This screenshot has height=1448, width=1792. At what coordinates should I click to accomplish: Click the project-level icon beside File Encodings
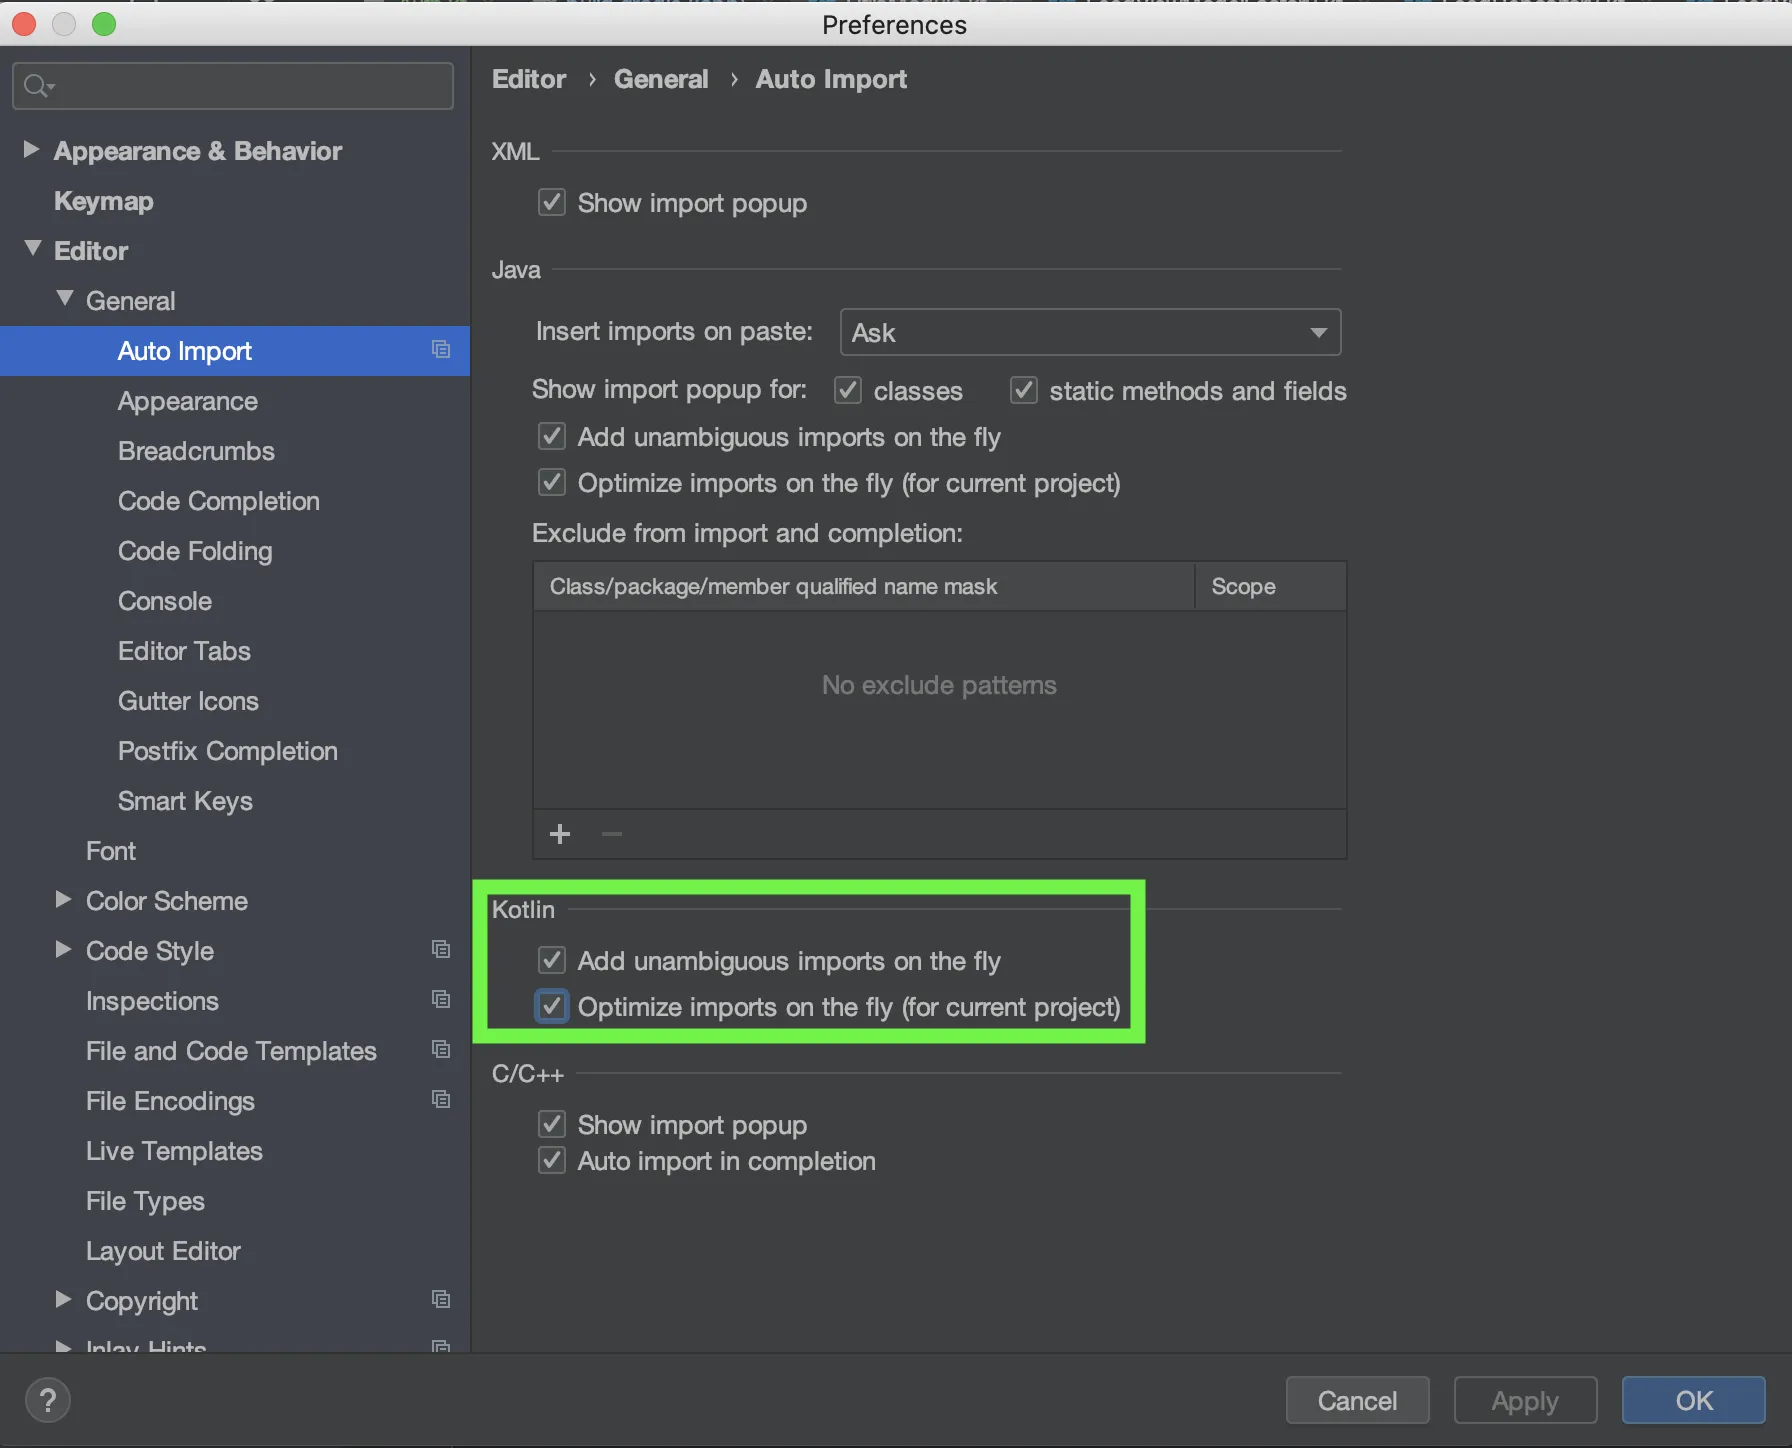pos(441,1100)
